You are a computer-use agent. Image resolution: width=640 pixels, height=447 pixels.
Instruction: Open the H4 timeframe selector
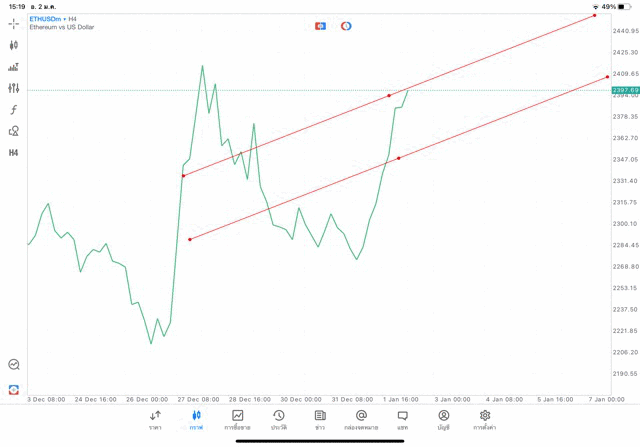point(14,153)
